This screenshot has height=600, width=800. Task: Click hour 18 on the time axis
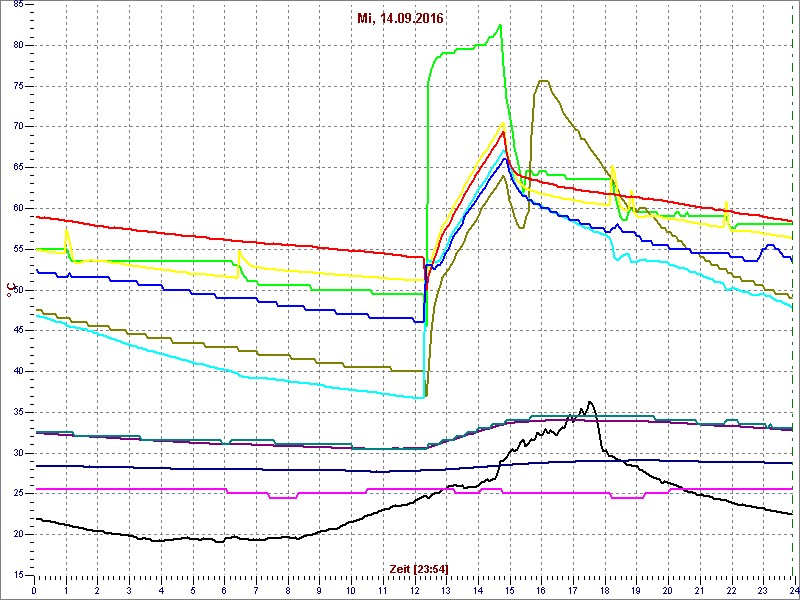(x=605, y=590)
